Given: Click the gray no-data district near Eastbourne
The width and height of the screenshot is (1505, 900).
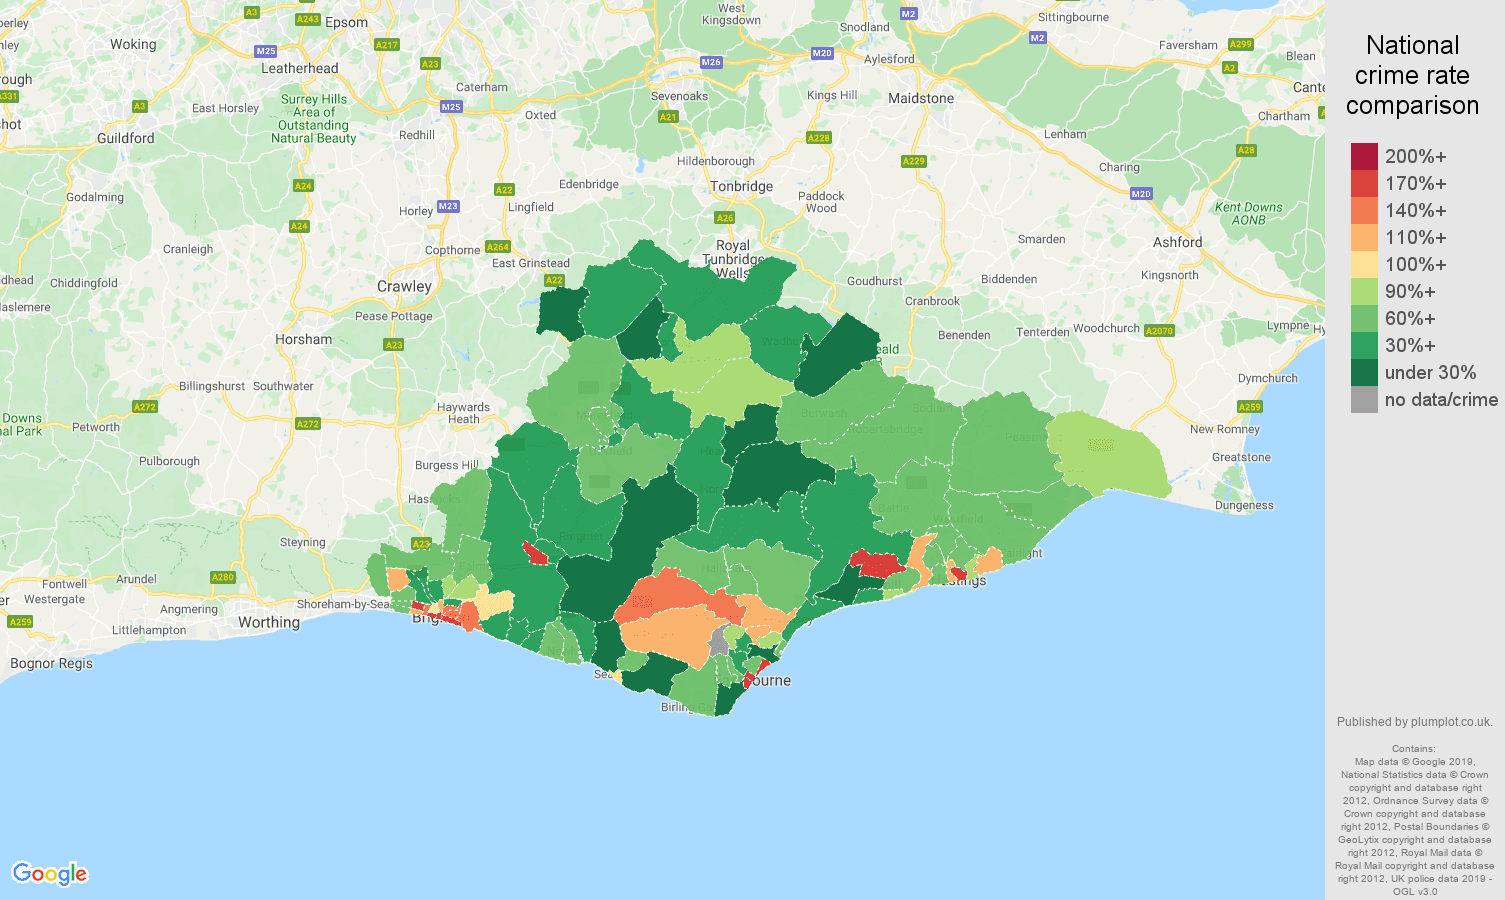Looking at the screenshot, I should tap(719, 641).
